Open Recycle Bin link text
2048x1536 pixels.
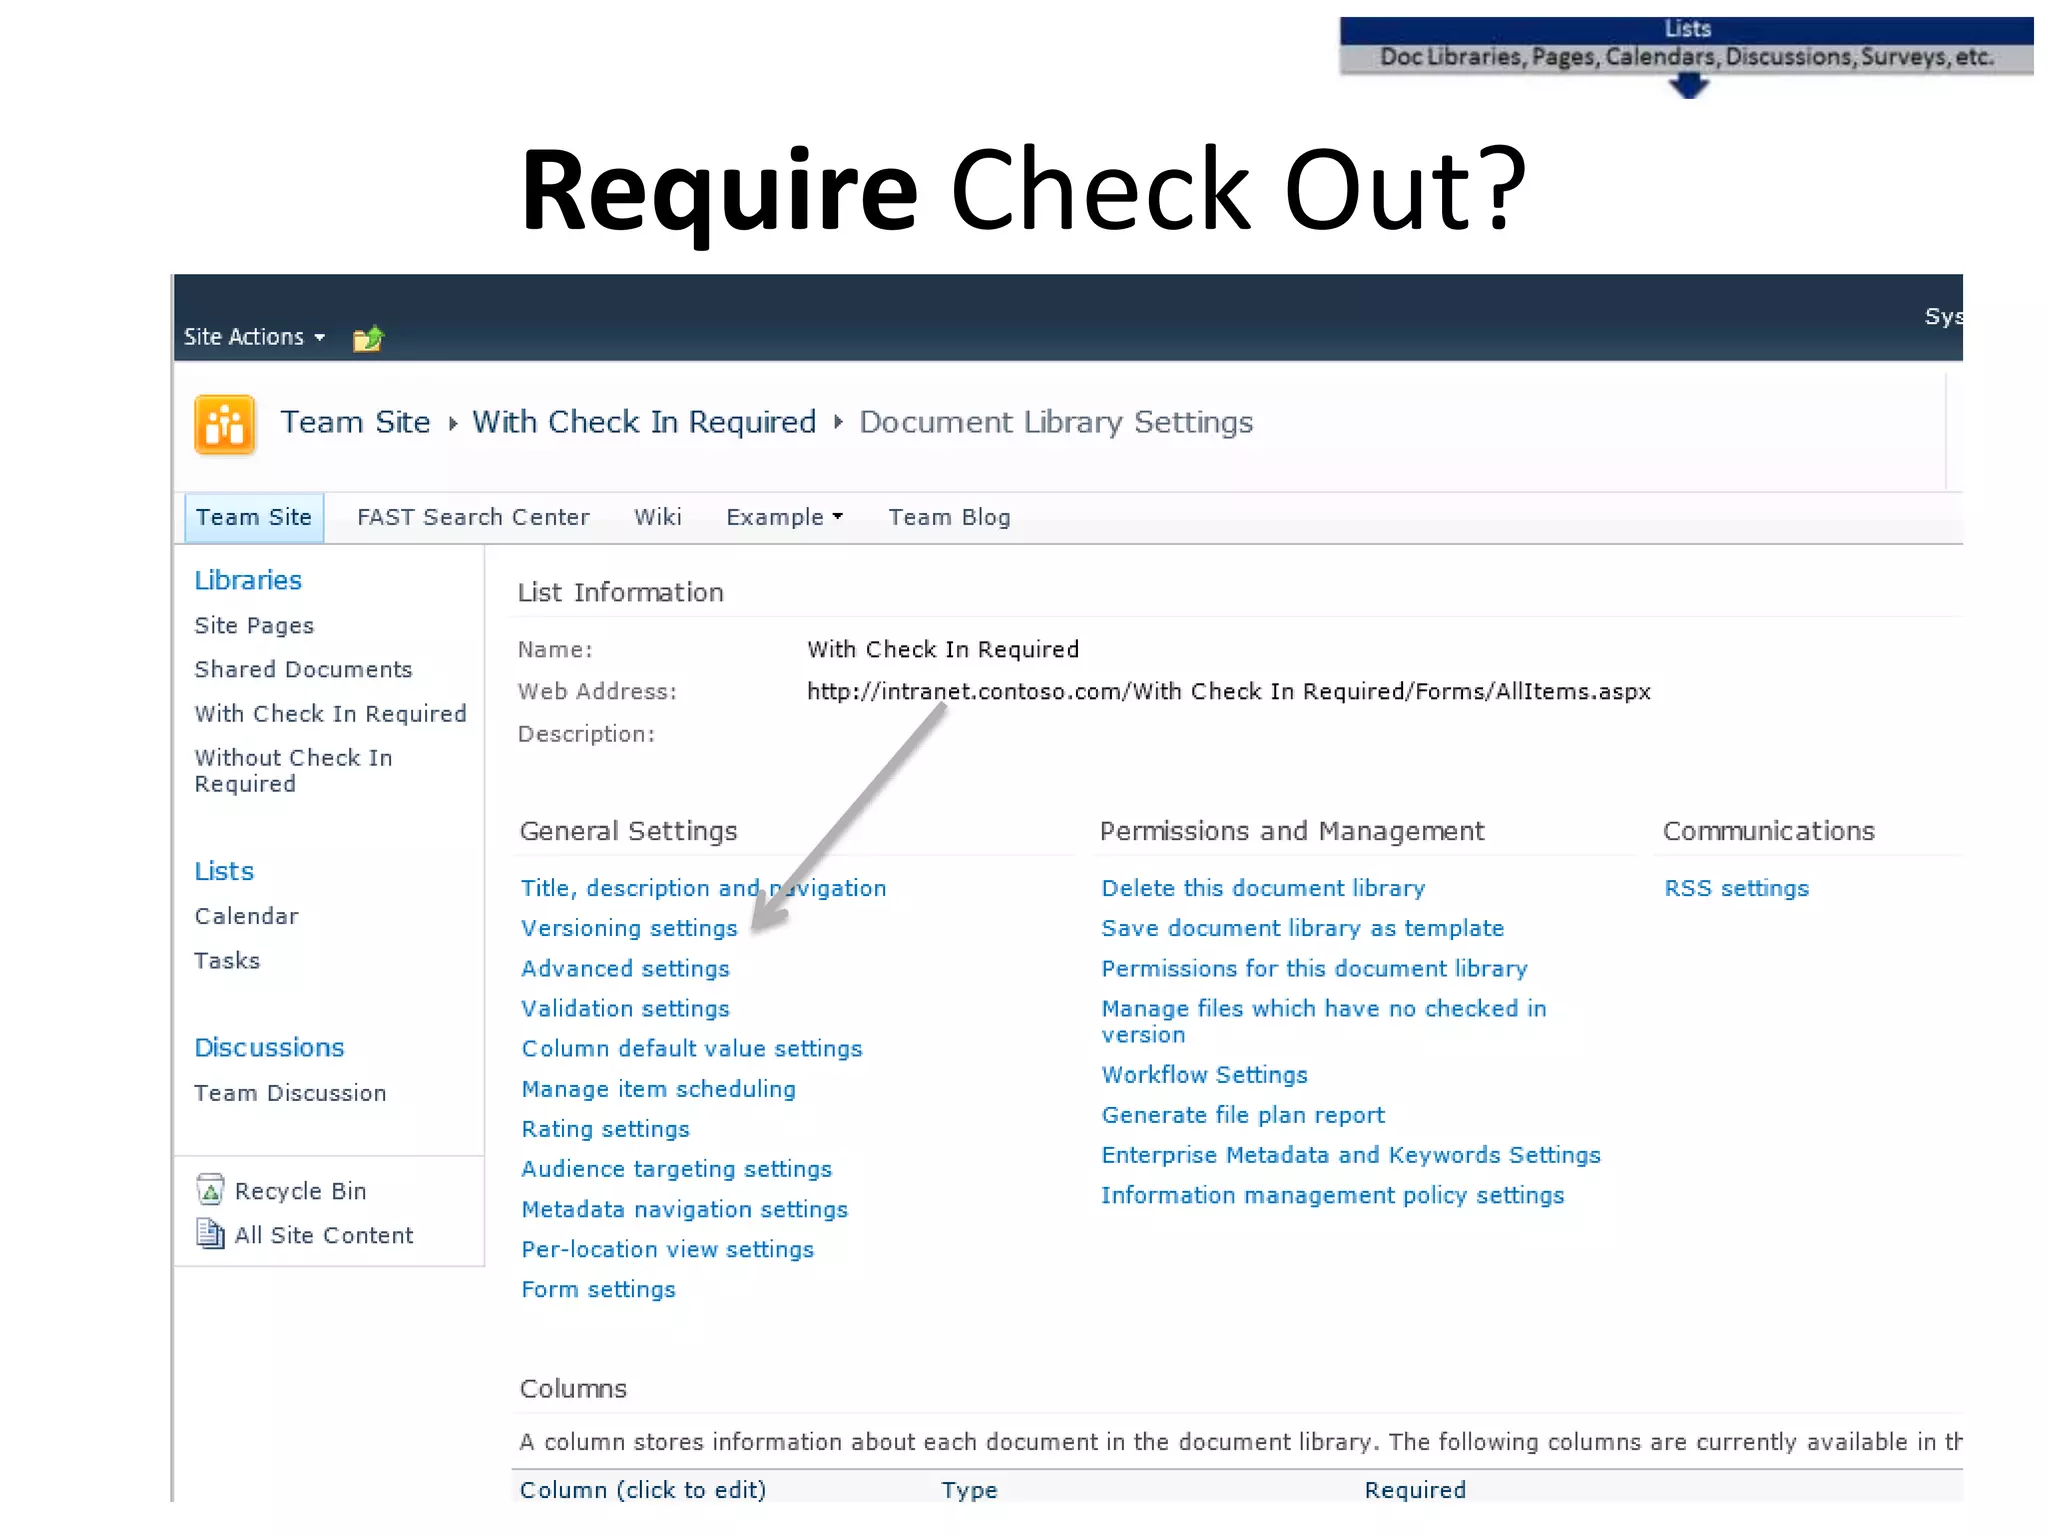pos(300,1191)
